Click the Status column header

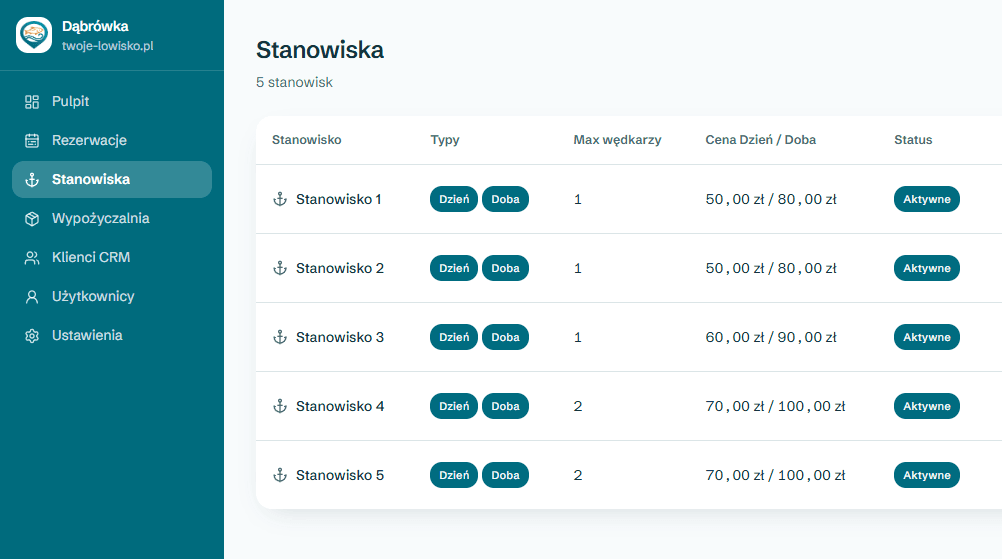point(913,140)
